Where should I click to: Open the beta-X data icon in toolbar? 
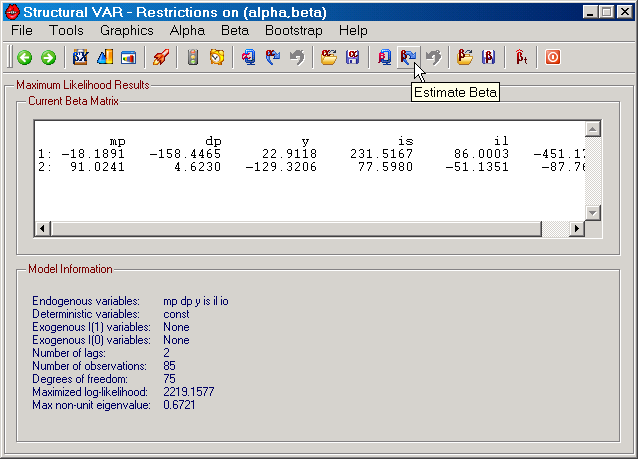click(80, 57)
